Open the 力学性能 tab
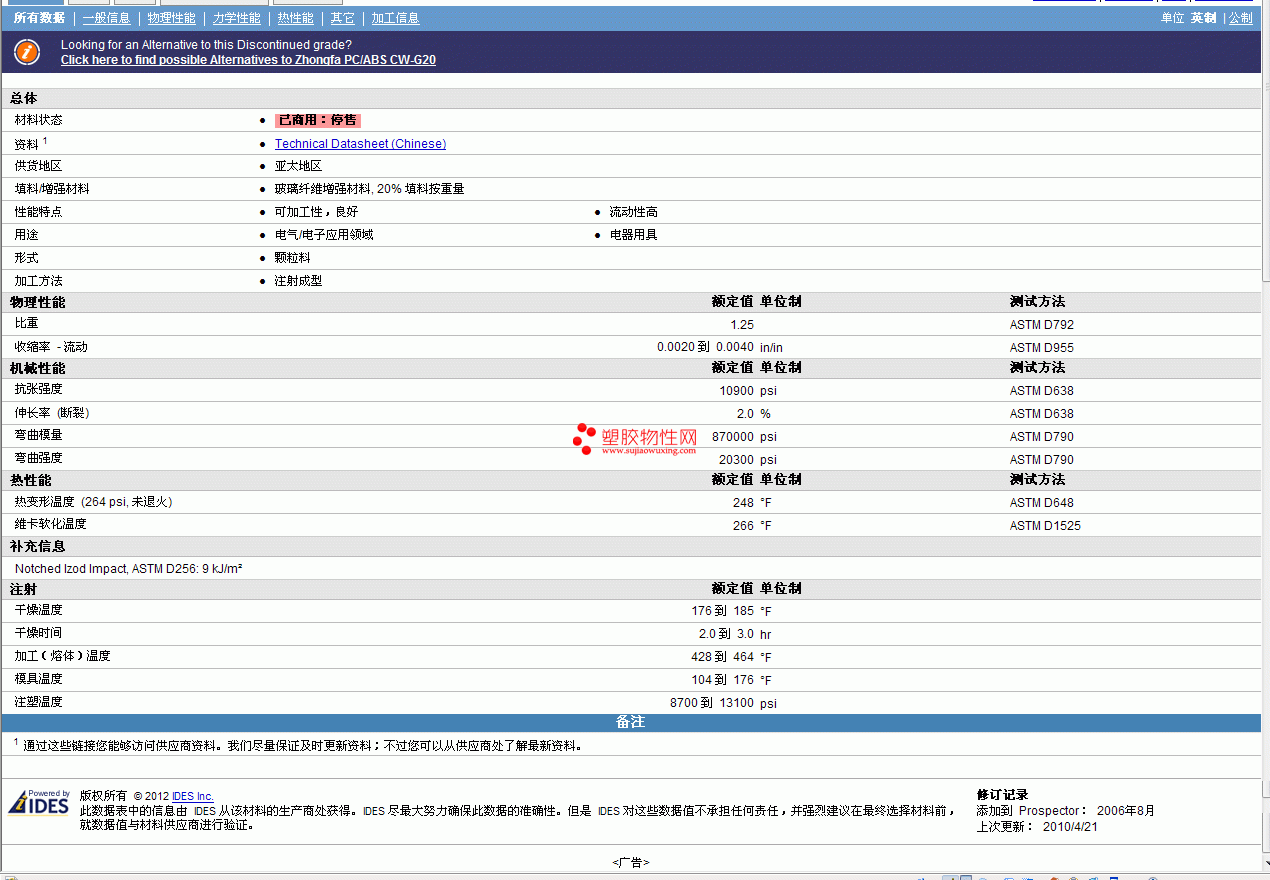 [x=236, y=18]
